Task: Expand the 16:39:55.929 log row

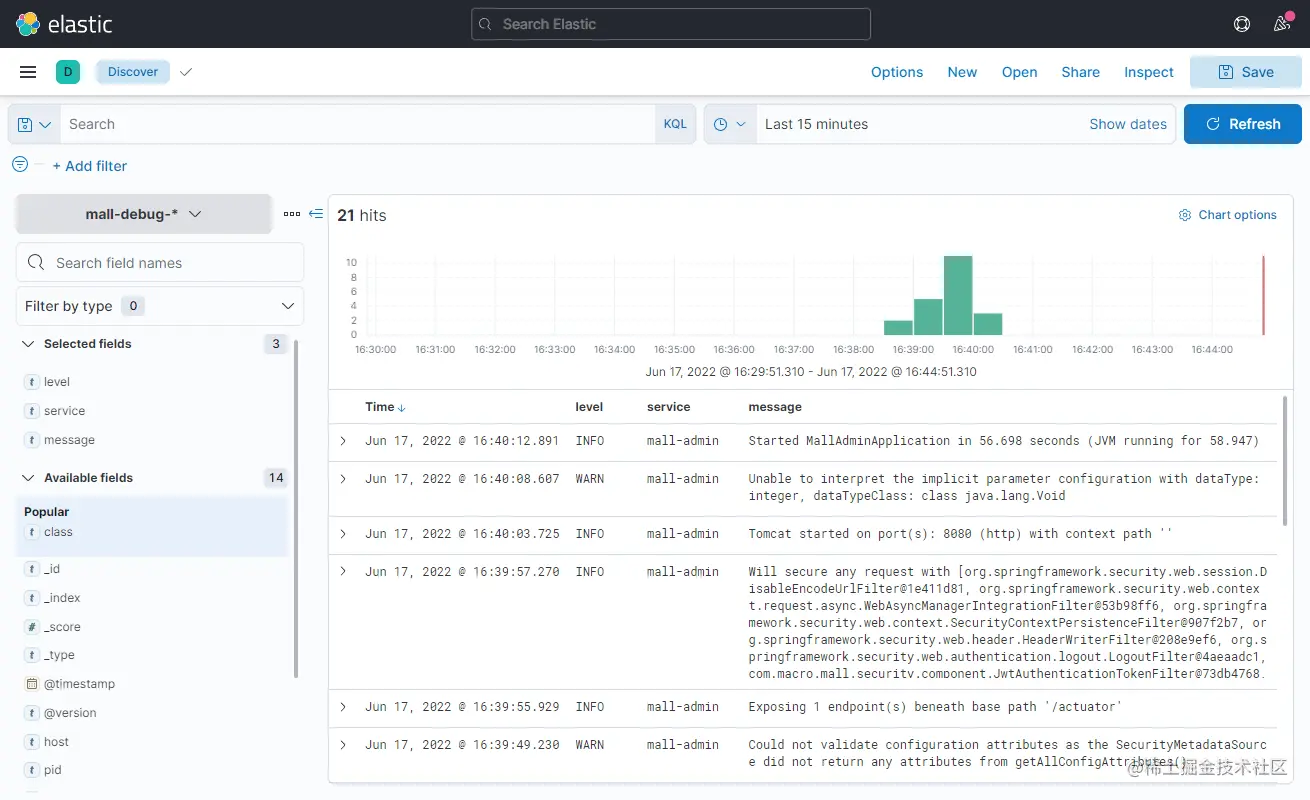Action: [x=343, y=707]
